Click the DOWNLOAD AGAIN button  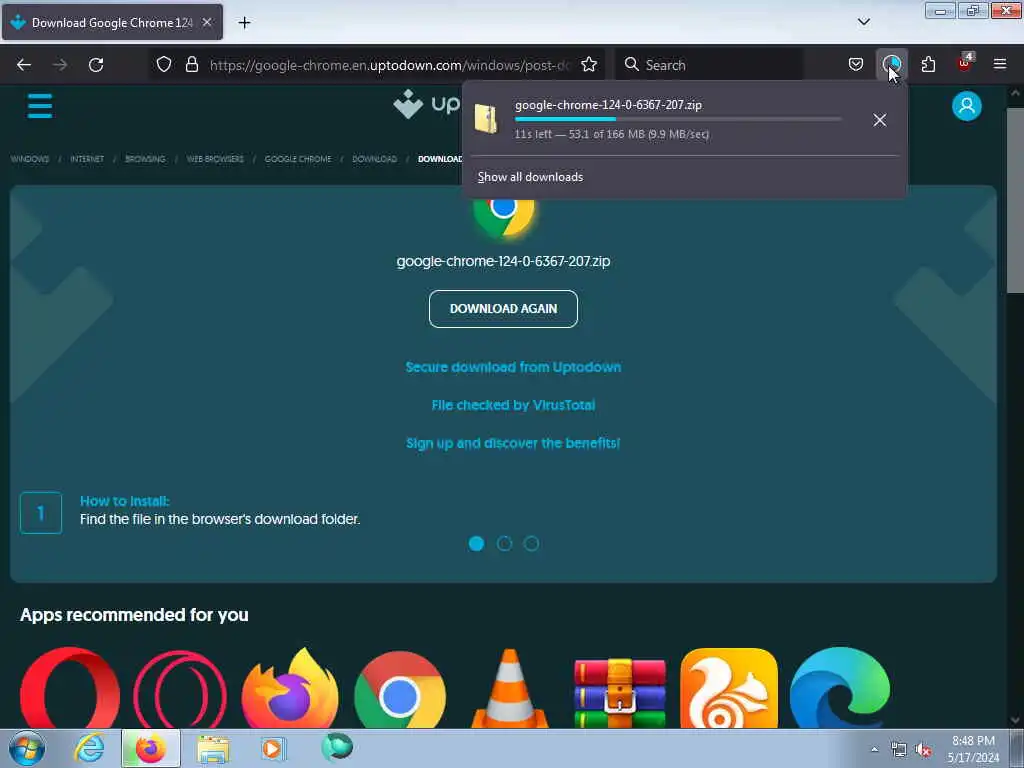pyautogui.click(x=503, y=309)
